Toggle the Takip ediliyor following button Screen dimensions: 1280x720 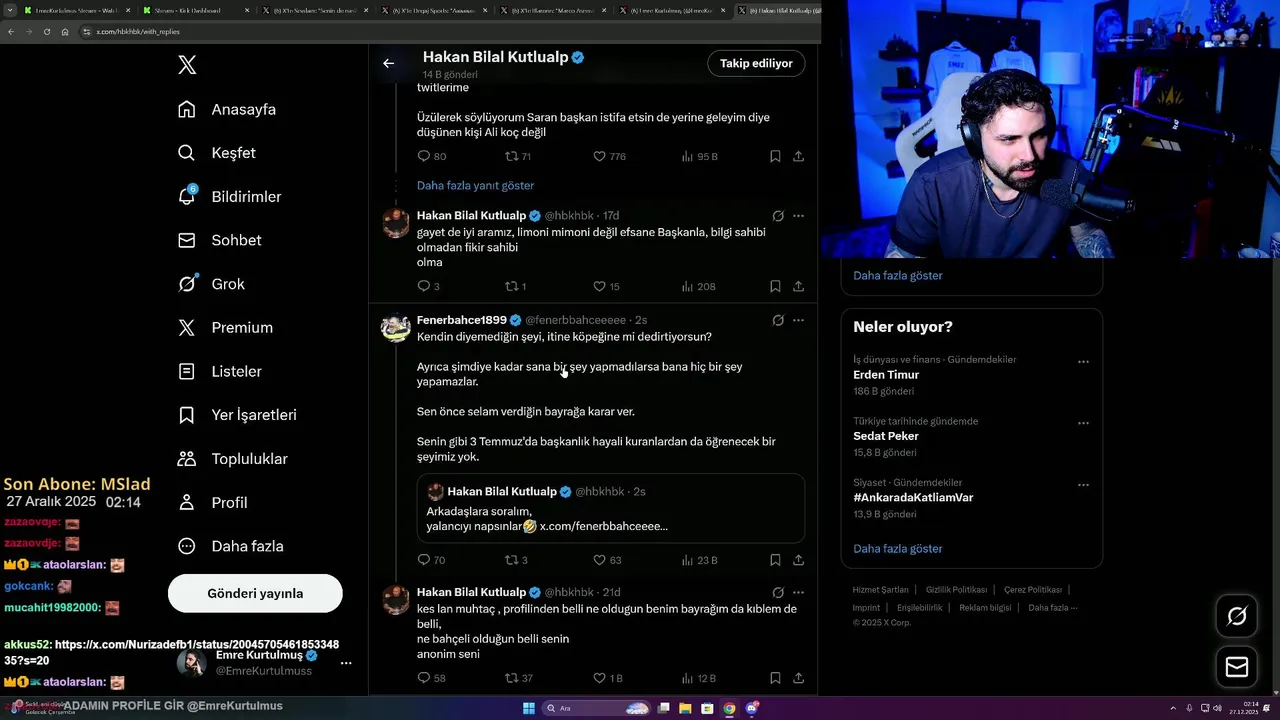click(x=756, y=63)
